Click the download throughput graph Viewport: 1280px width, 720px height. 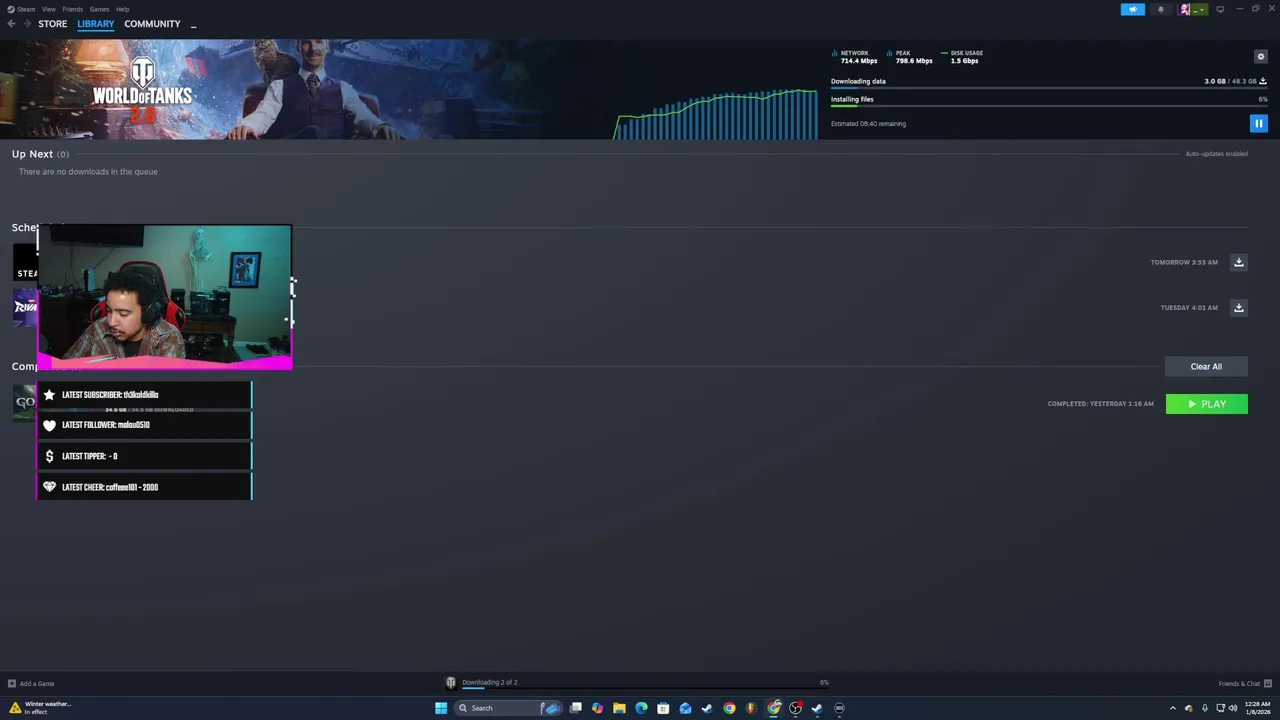pos(717,114)
